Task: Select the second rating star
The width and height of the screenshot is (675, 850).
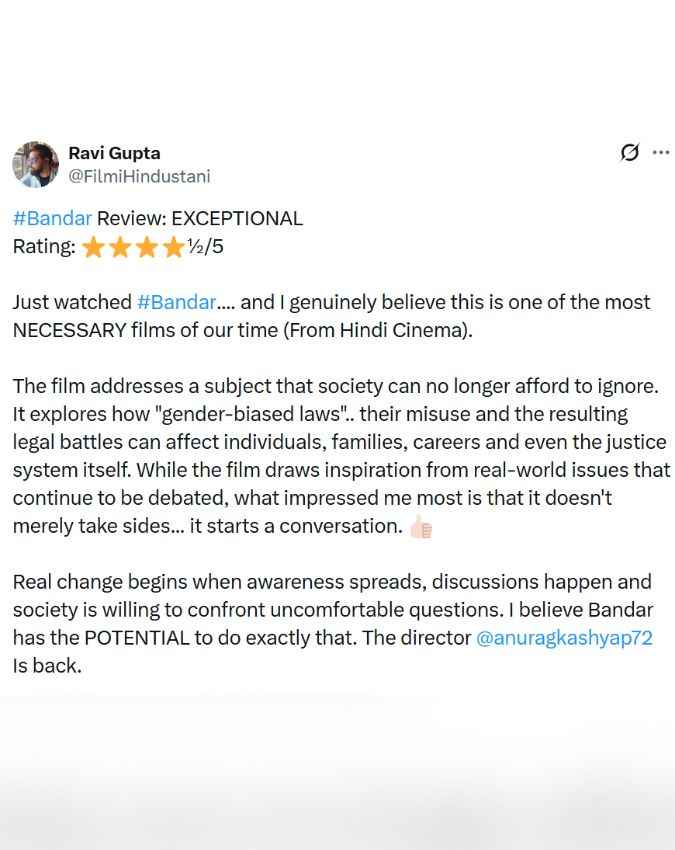Action: (x=120, y=248)
